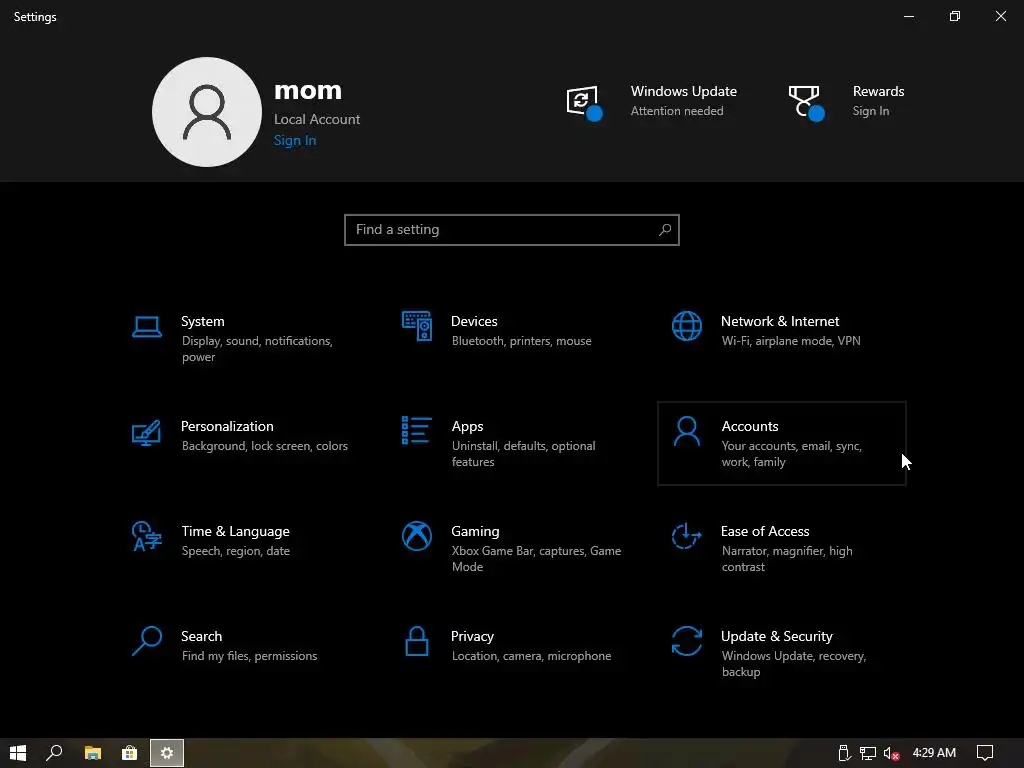Click the Devices keyboard and speaker icon

tap(417, 326)
